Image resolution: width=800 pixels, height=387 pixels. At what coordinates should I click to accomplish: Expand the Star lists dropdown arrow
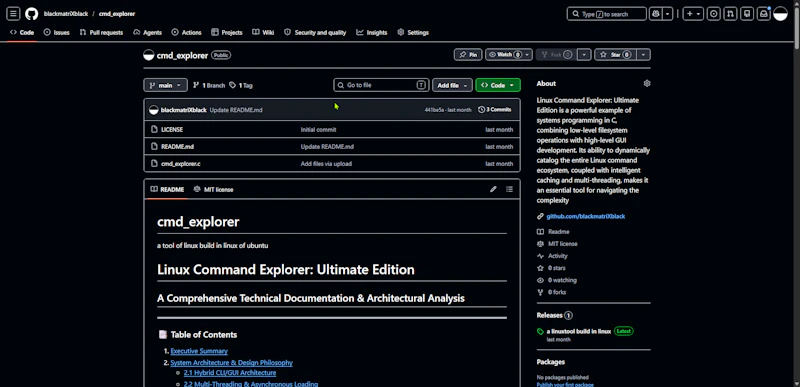click(644, 55)
